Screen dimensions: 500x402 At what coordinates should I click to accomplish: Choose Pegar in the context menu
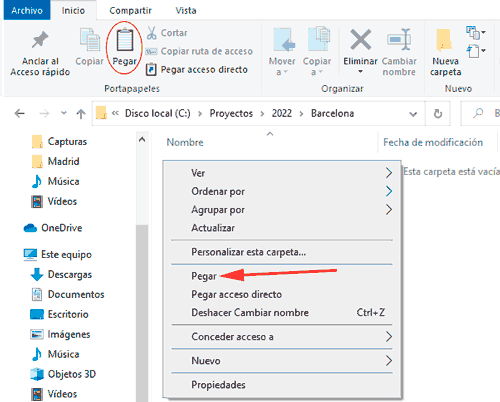204,276
